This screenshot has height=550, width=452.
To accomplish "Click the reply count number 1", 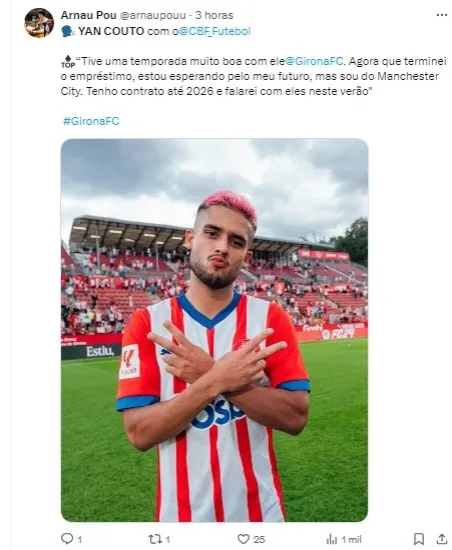I will (79, 539).
